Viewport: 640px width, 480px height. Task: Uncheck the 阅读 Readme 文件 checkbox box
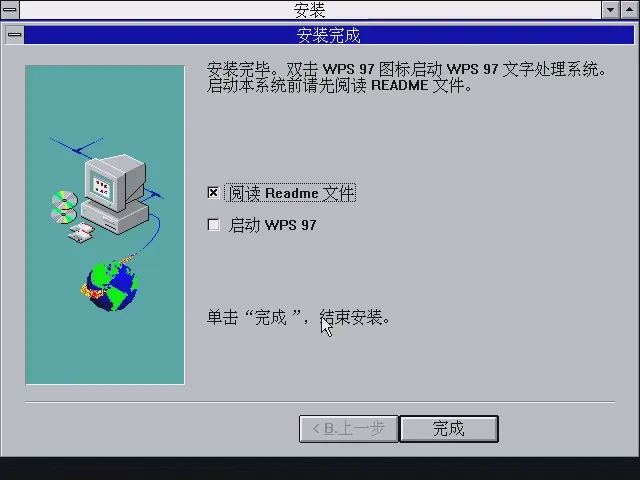click(x=213, y=193)
